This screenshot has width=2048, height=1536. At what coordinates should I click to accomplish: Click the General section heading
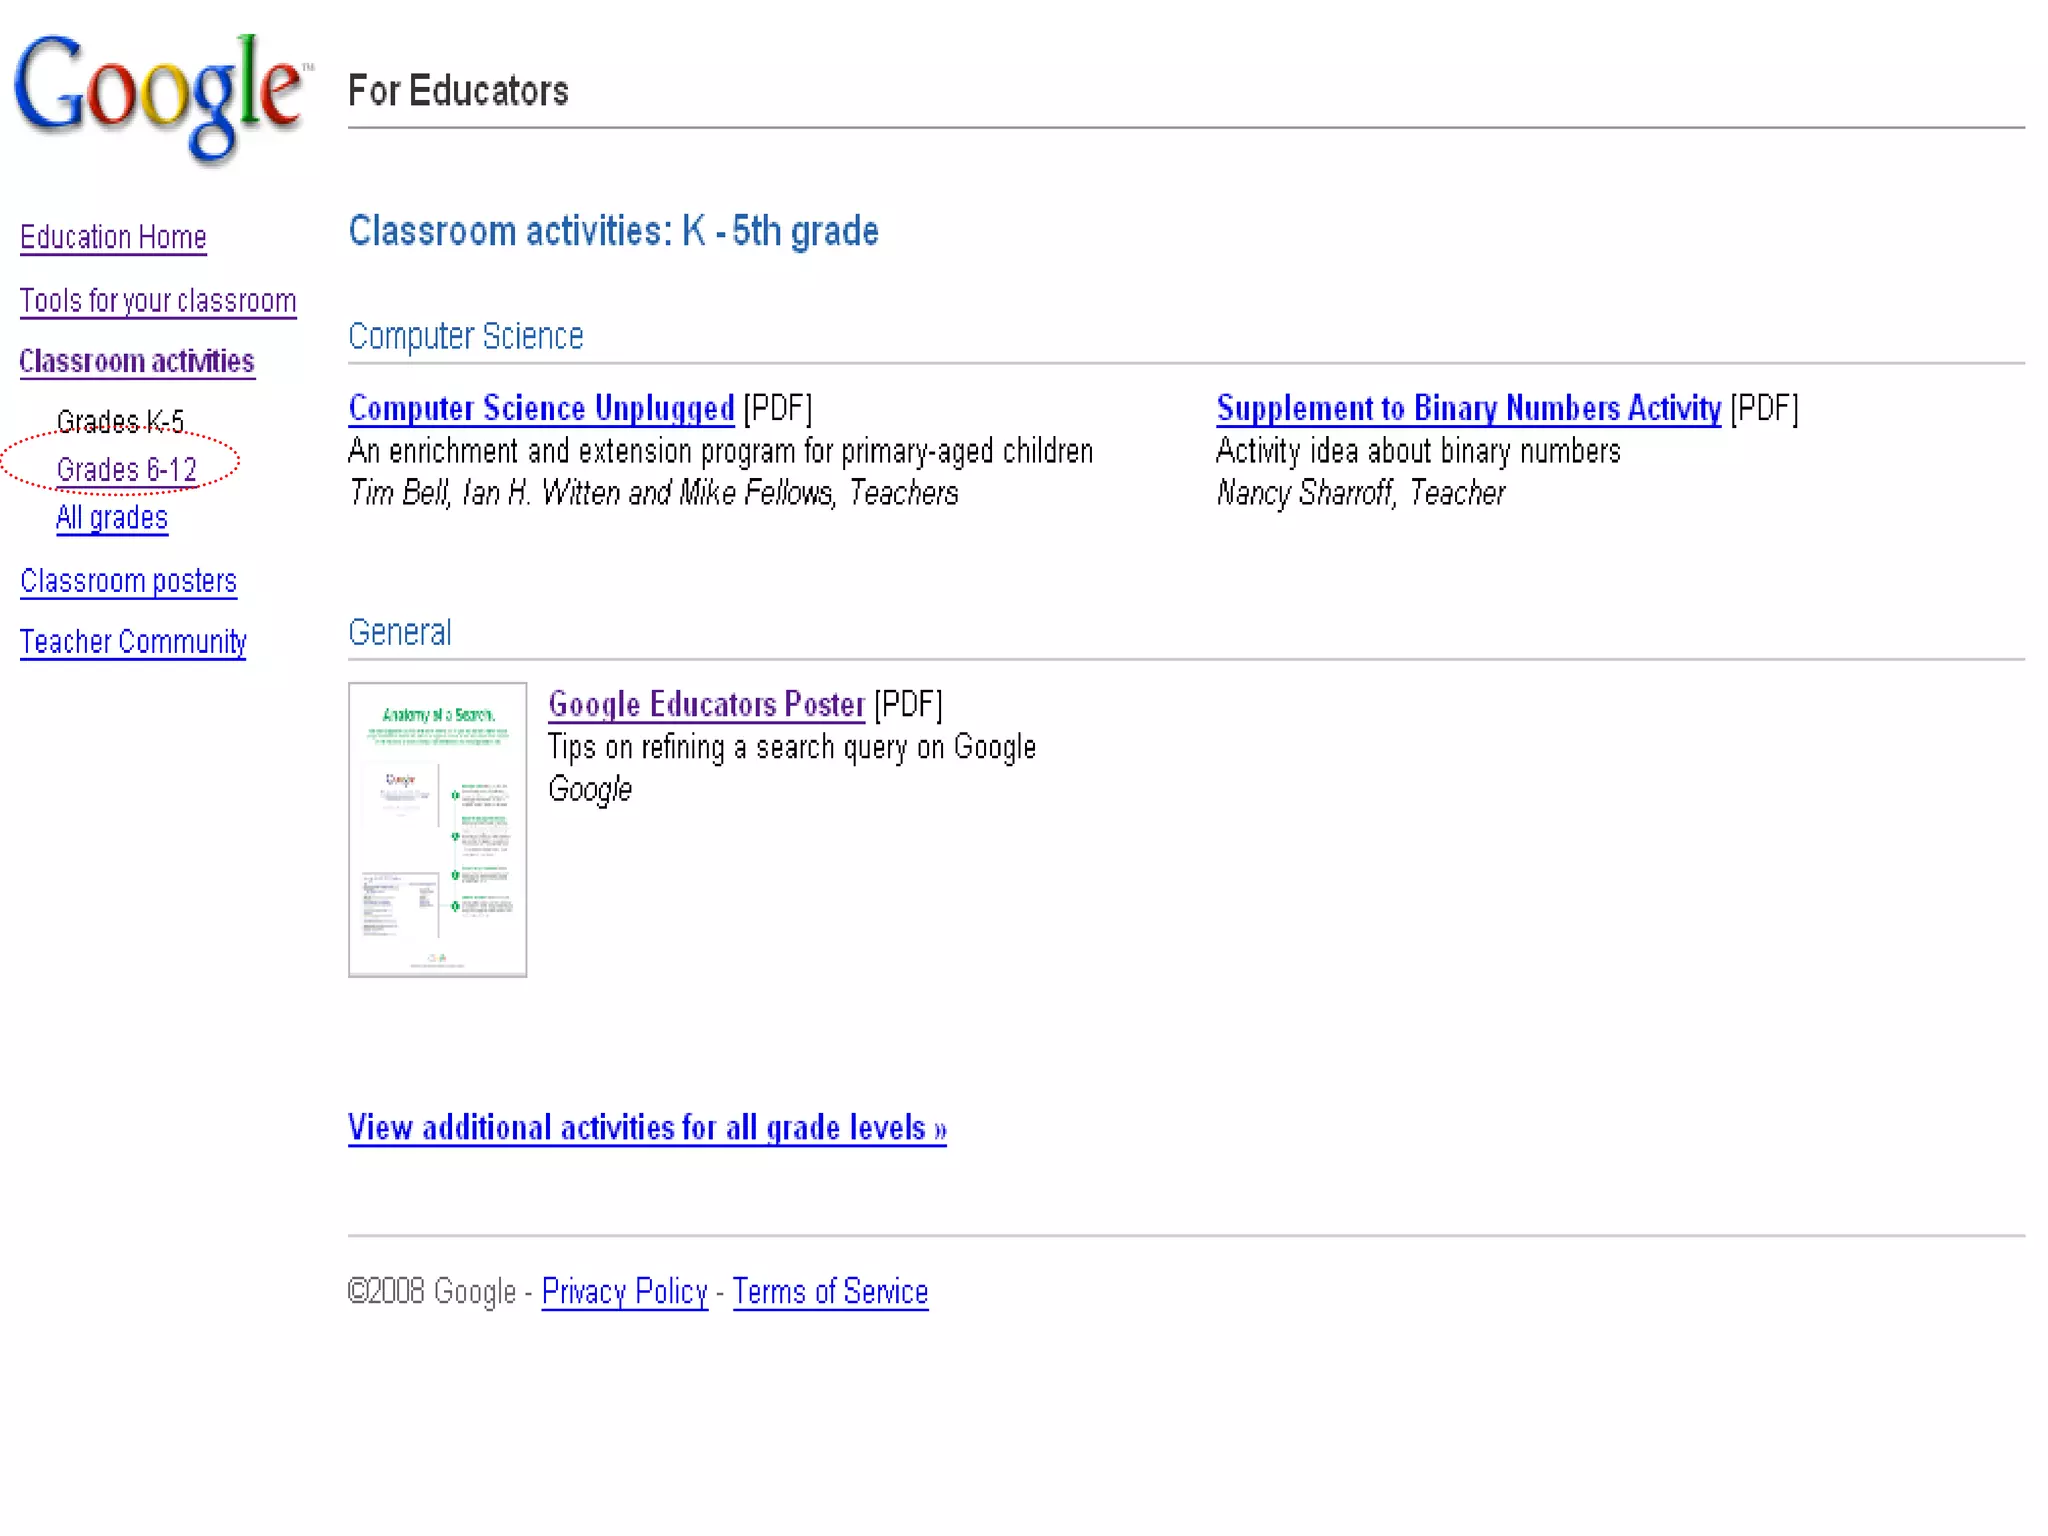pos(400,632)
